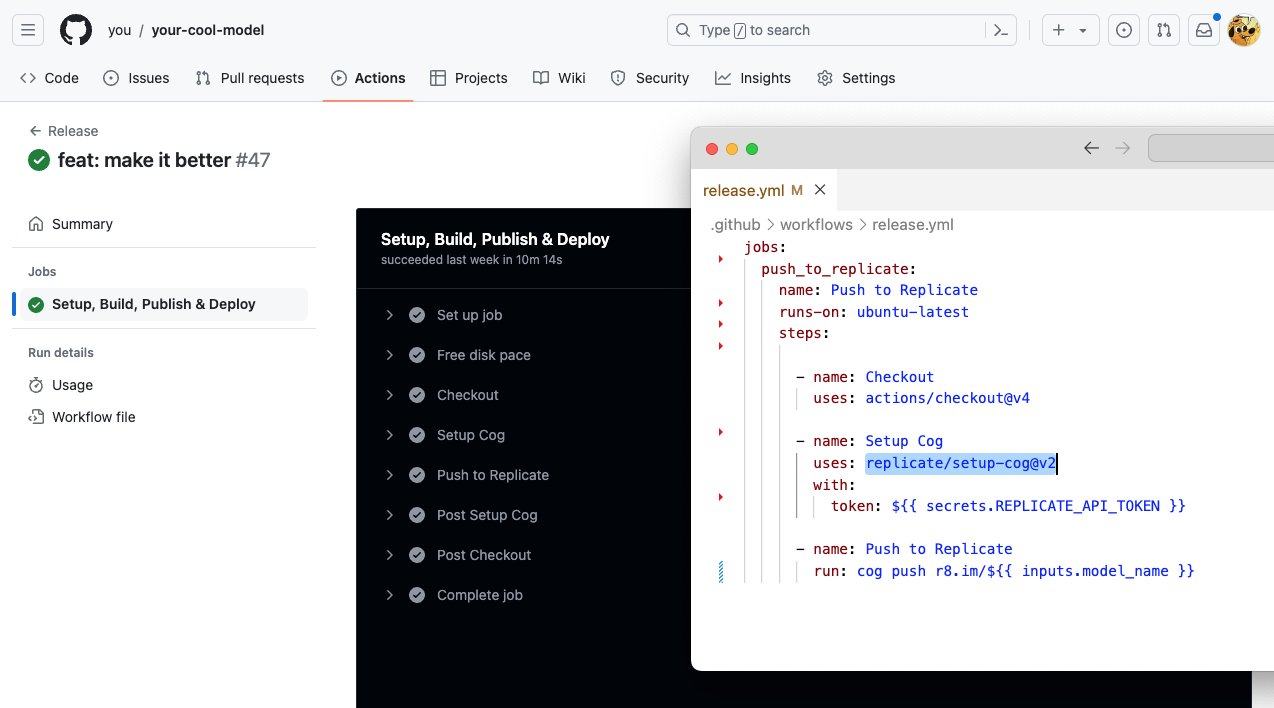Viewport: 1274px width, 708px height.
Task: Open the Workflow file link
Action: pyautogui.click(x=93, y=417)
